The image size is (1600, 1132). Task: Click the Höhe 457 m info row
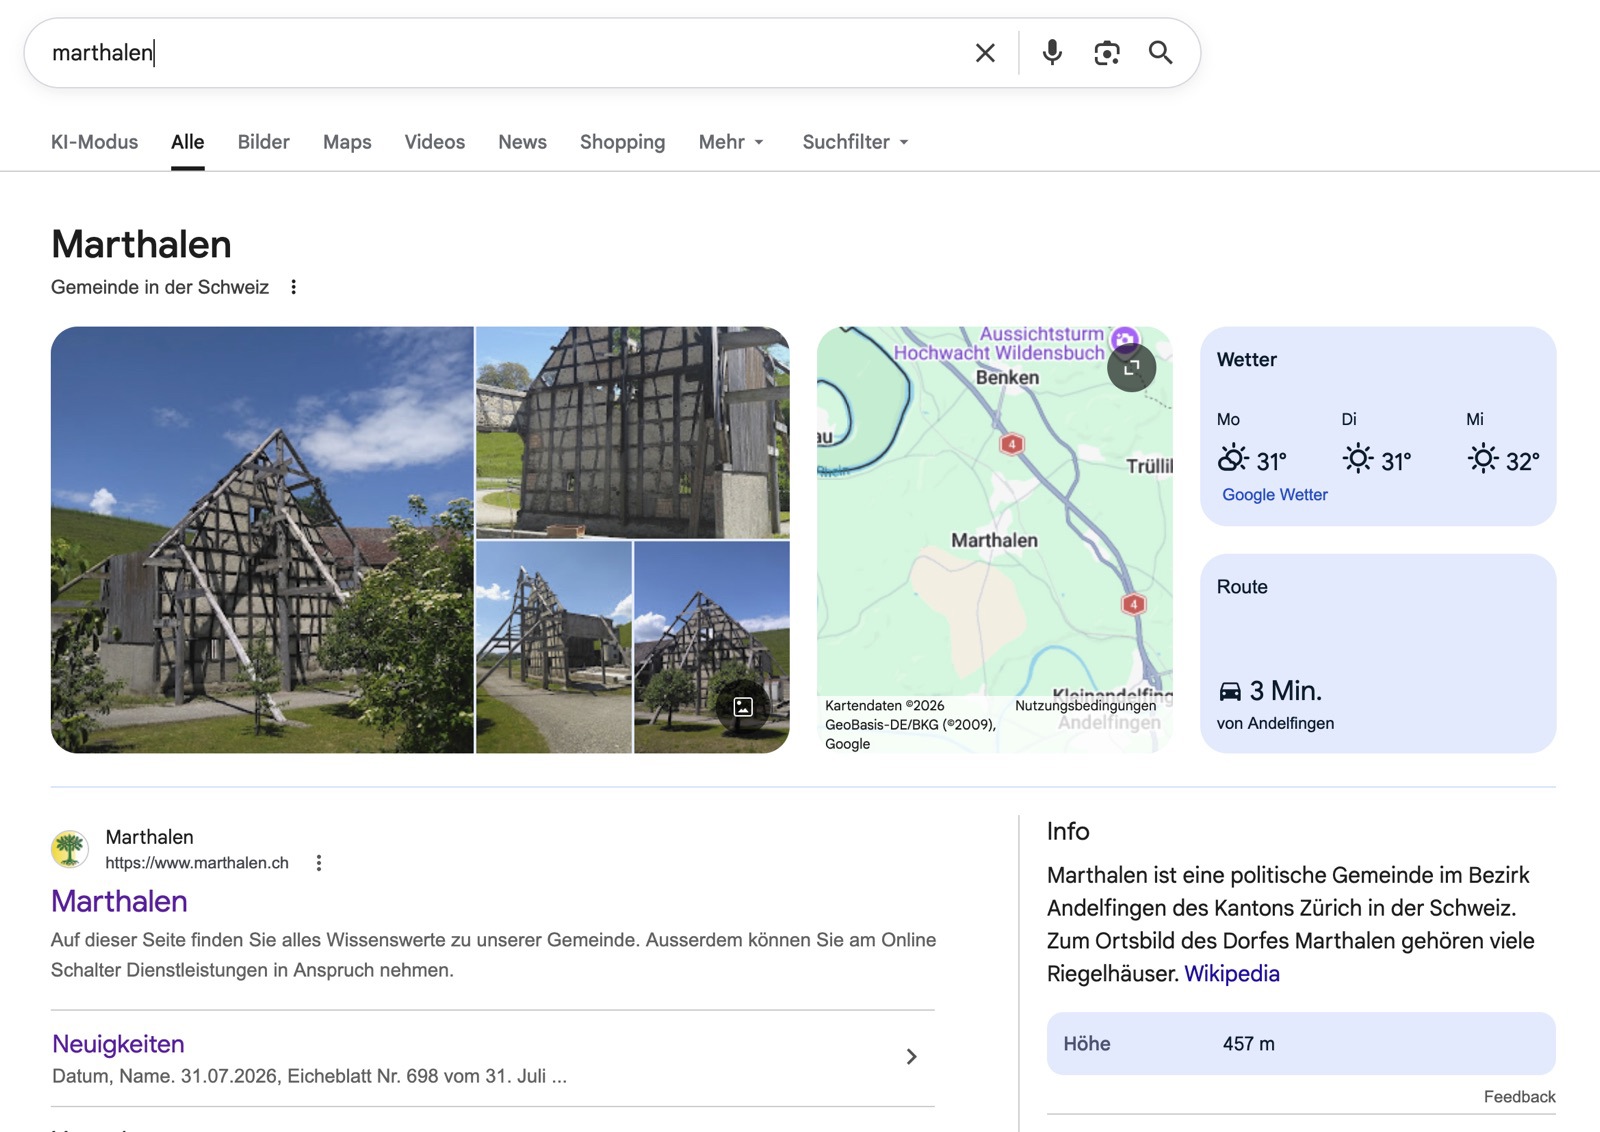(1301, 1044)
